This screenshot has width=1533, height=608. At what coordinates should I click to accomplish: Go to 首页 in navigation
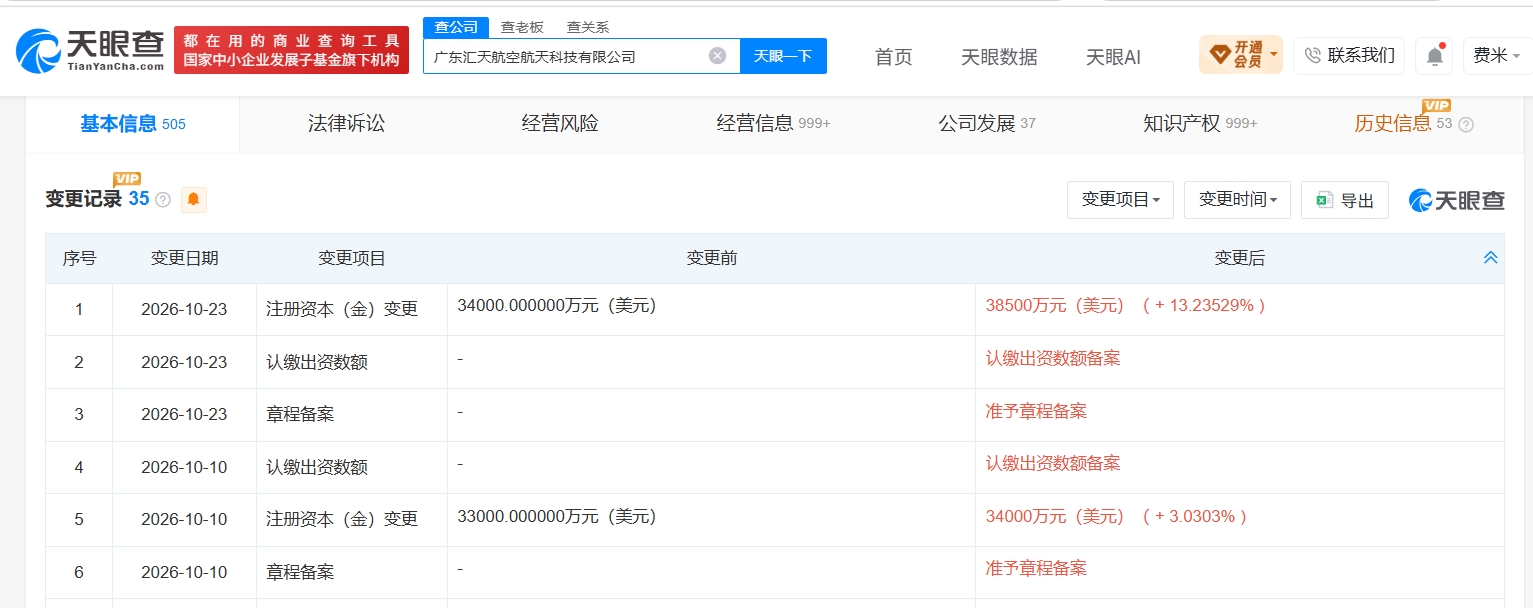[894, 57]
